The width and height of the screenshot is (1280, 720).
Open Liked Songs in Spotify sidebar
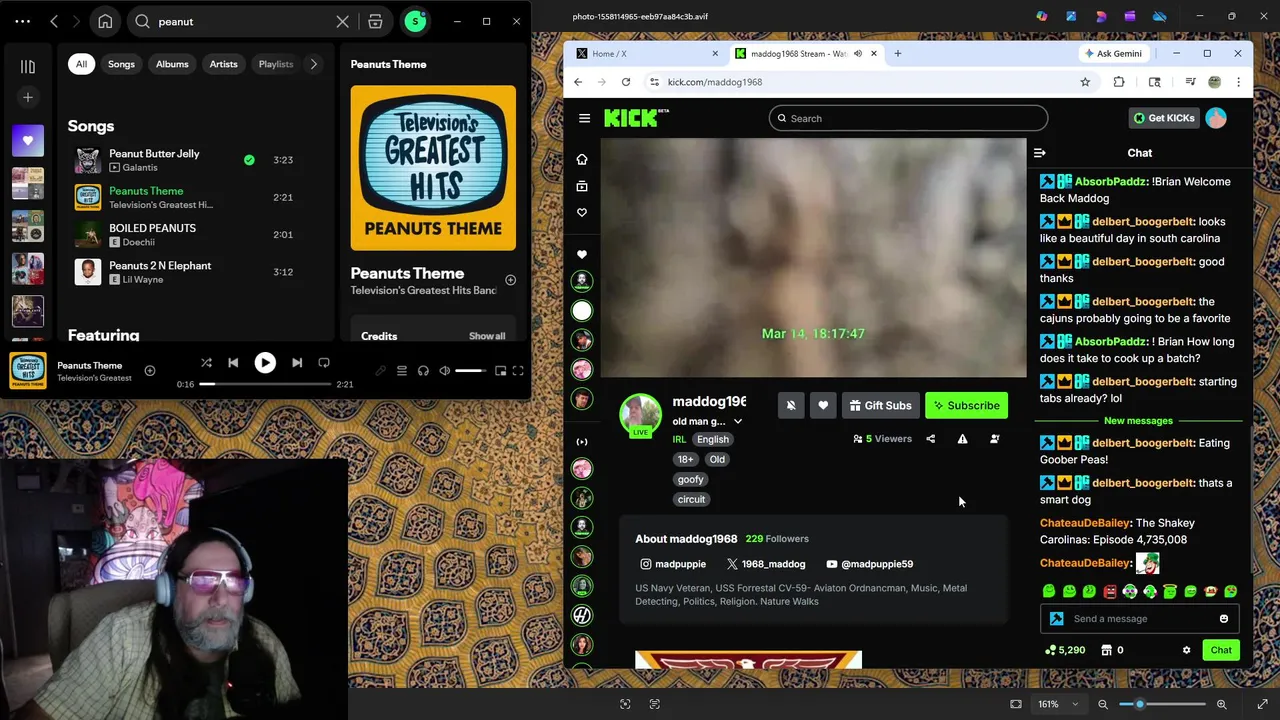coord(28,141)
